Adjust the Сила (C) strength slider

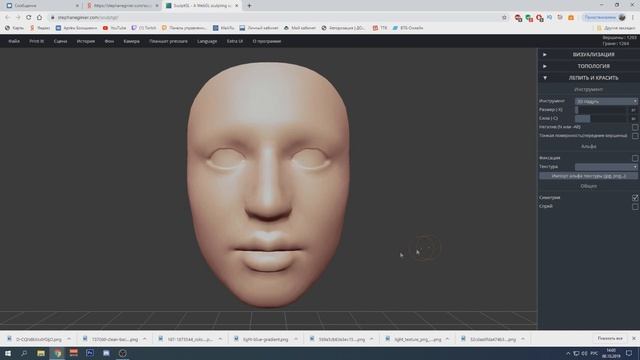point(600,118)
